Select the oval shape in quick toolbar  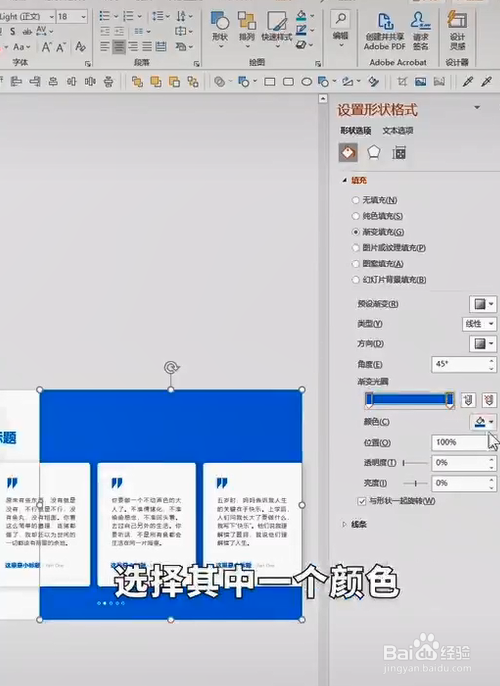(307, 81)
